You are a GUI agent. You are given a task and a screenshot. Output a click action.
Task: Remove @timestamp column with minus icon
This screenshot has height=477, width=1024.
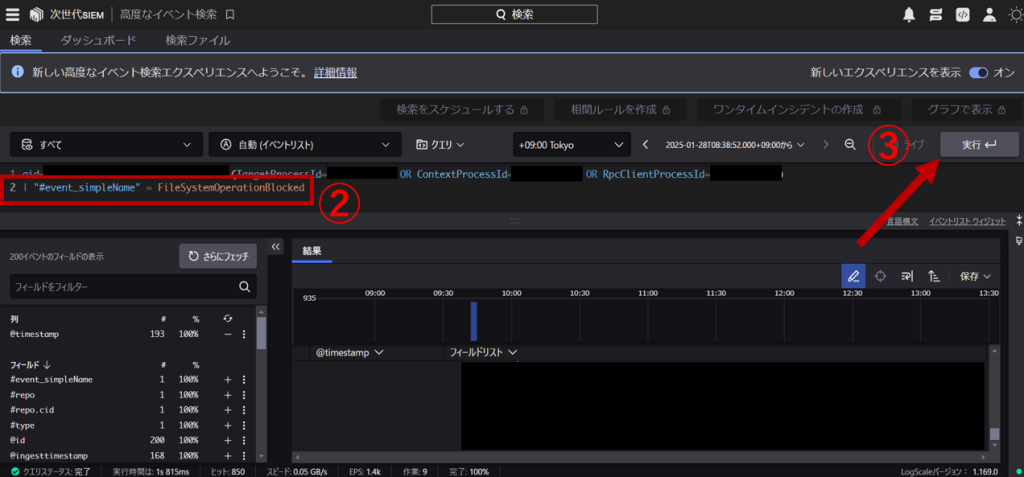227,334
